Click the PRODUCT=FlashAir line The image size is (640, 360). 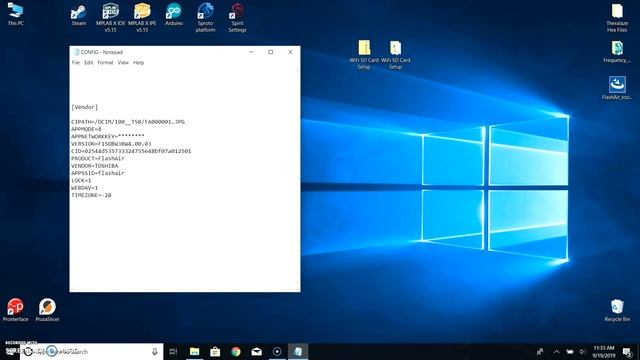tap(98, 158)
